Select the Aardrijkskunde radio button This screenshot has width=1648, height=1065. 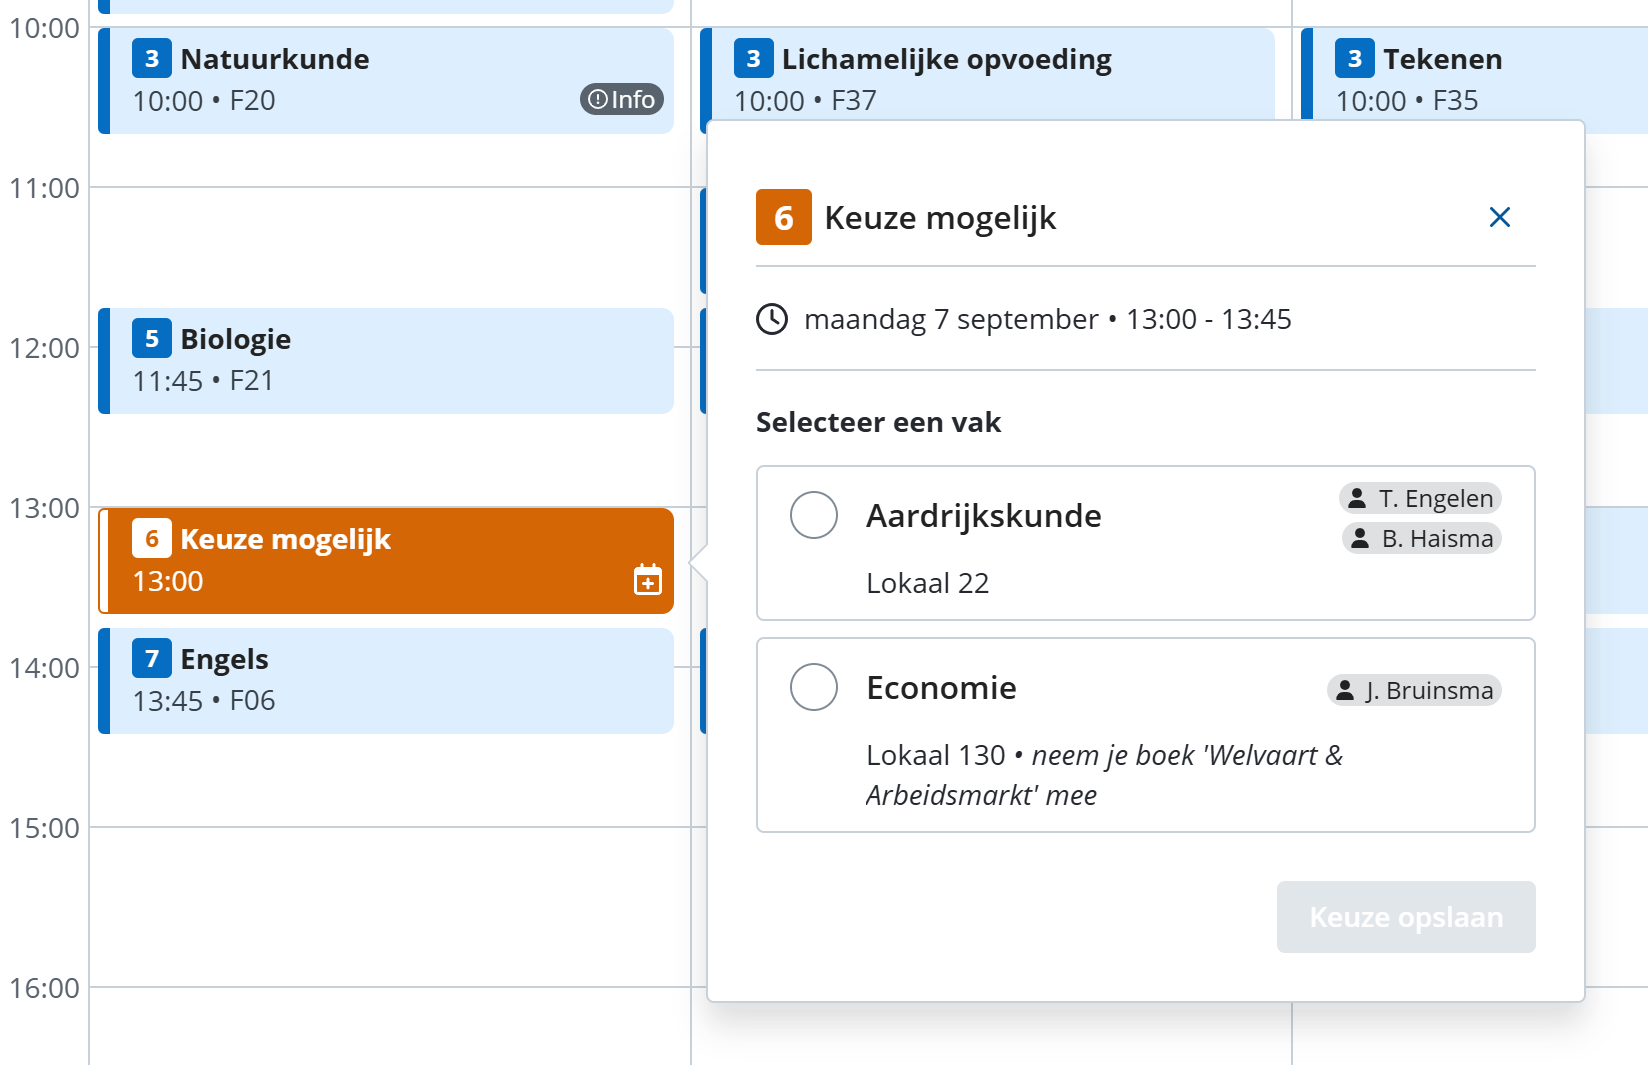tap(814, 515)
